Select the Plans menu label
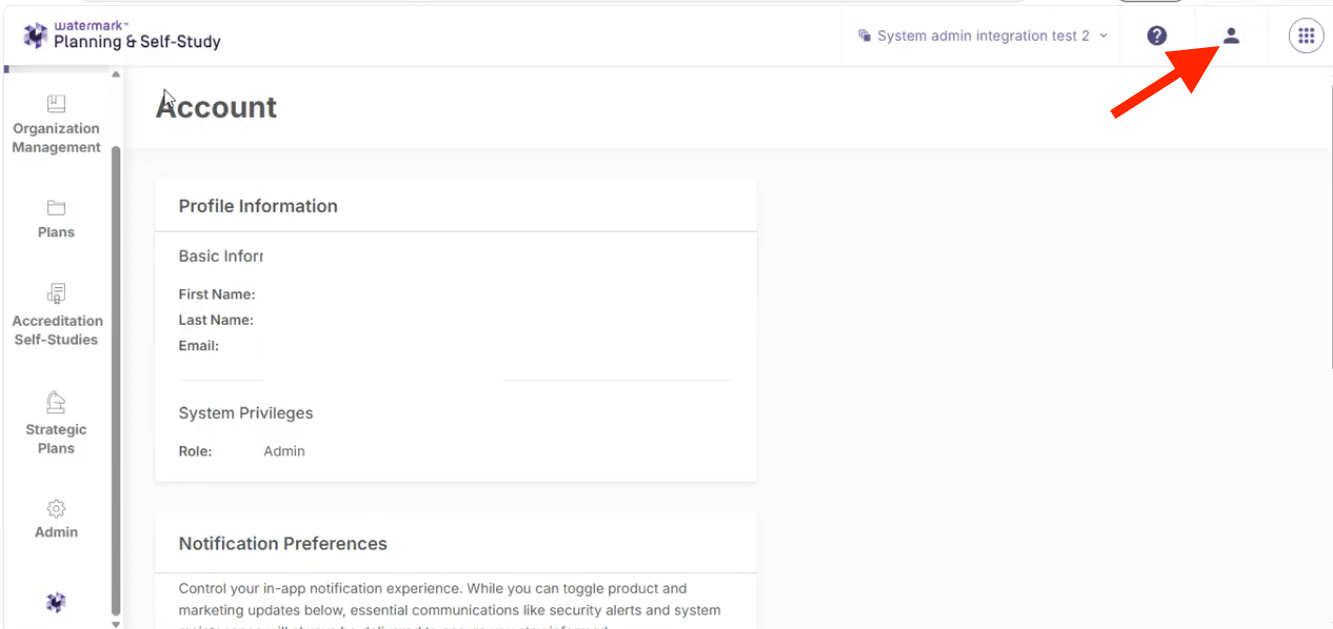Viewport: 1333px width, 629px height. (x=56, y=232)
